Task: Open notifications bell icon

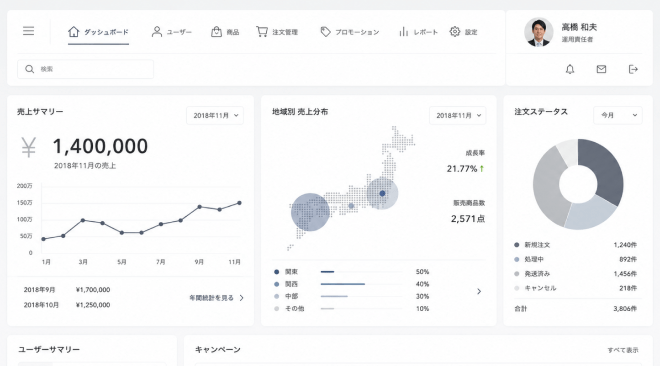Action: point(570,69)
